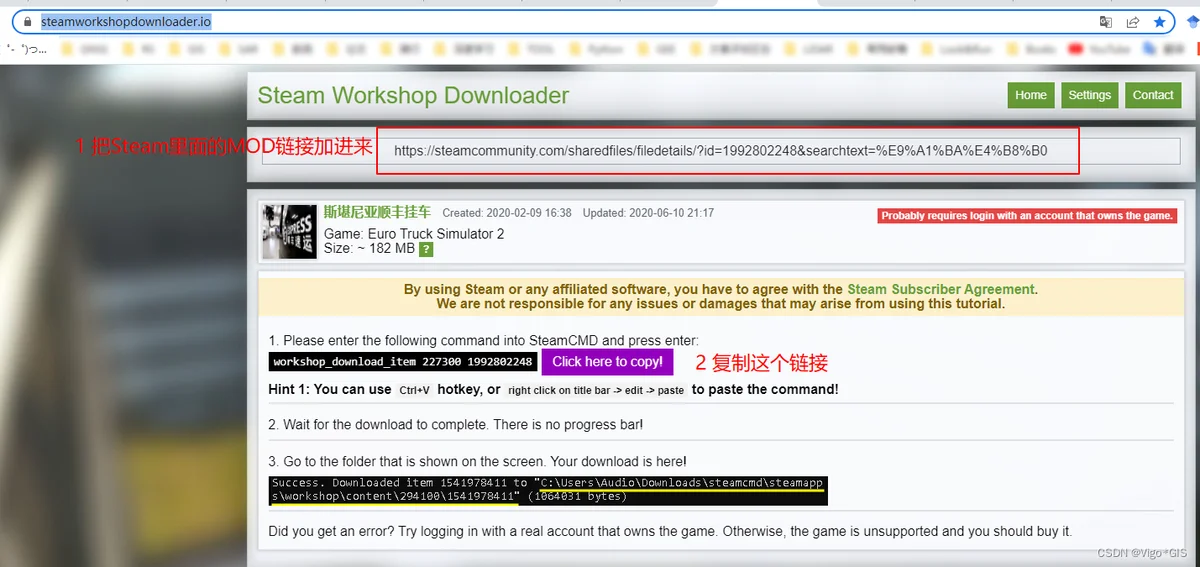Bookmark this page with the star icon
The width and height of the screenshot is (1200, 567).
[1159, 21]
